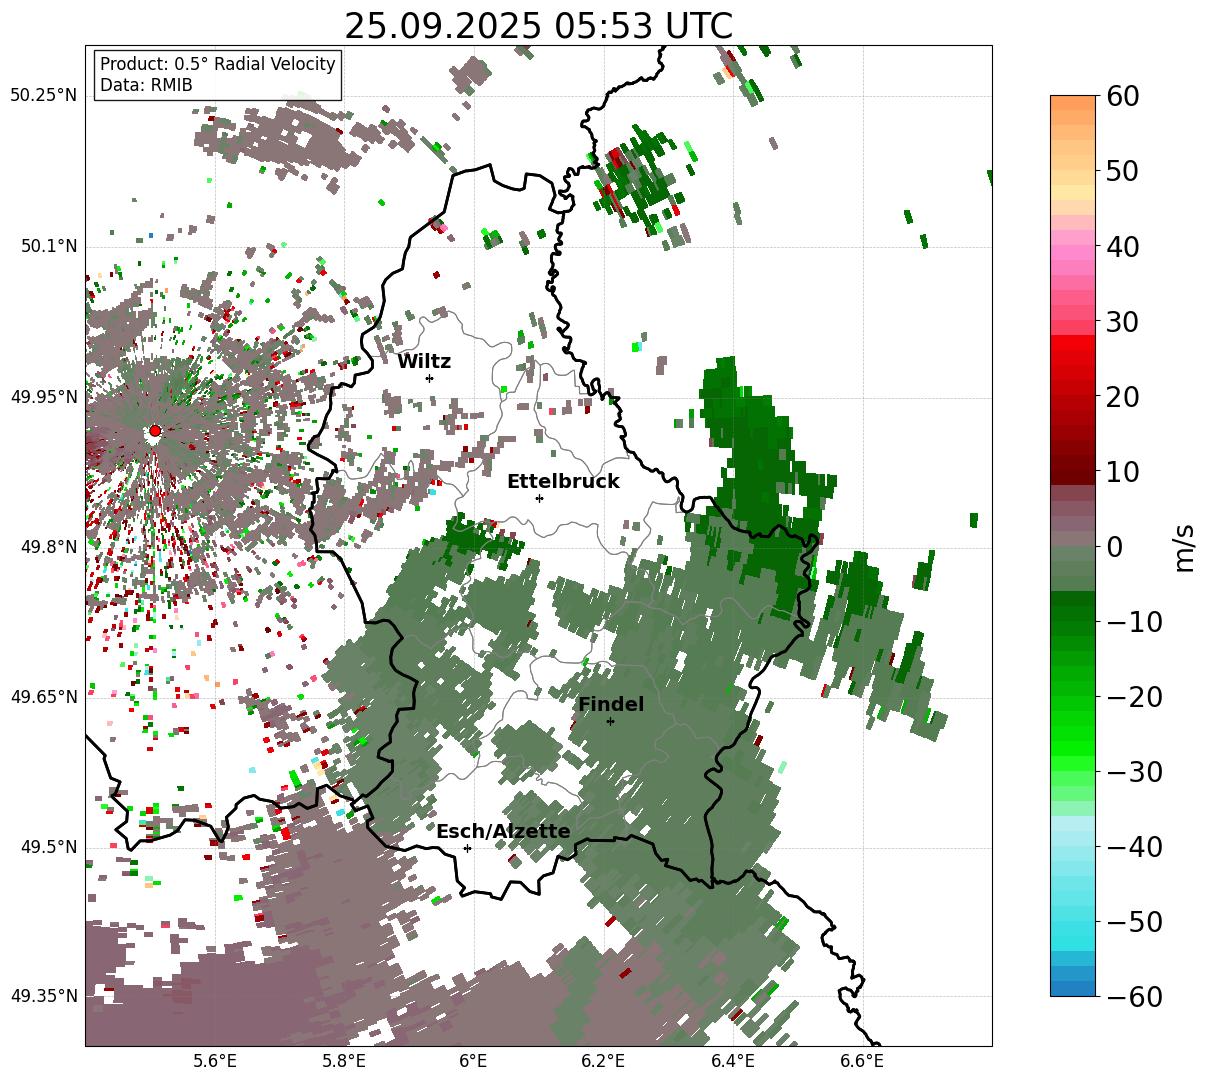Image resolution: width=1207 pixels, height=1081 pixels.
Task: Select the Ettelbruck city label
Action: click(x=563, y=482)
